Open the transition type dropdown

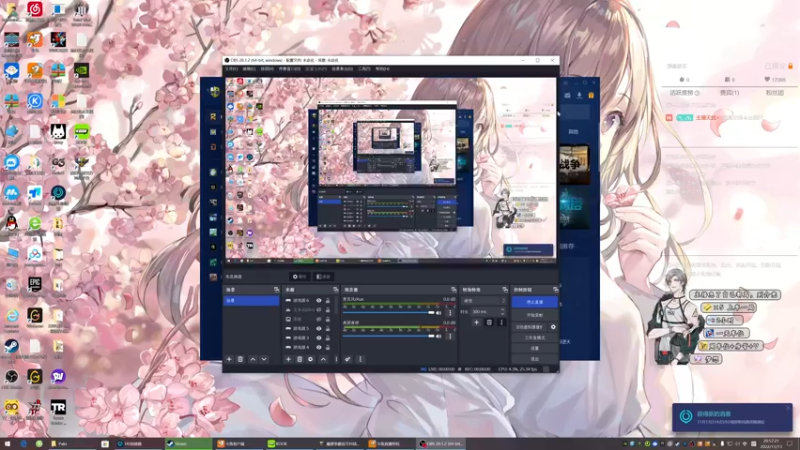pos(483,301)
